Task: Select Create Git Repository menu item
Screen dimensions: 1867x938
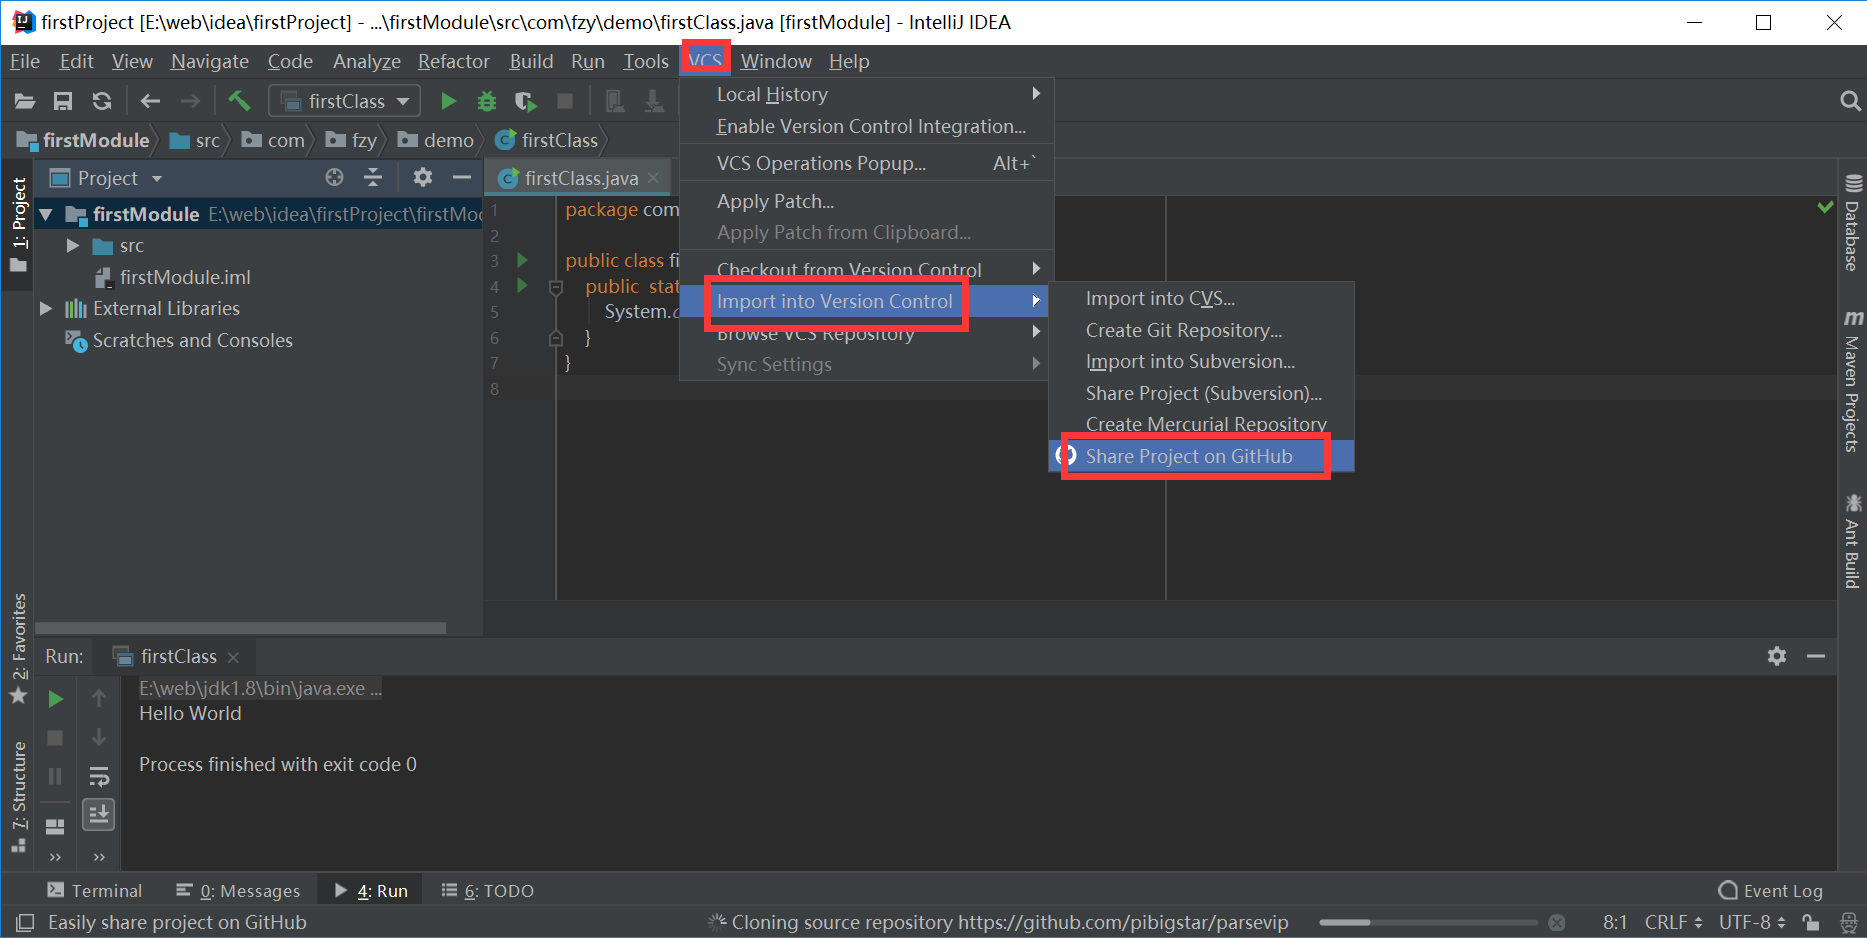Action: [1201, 330]
